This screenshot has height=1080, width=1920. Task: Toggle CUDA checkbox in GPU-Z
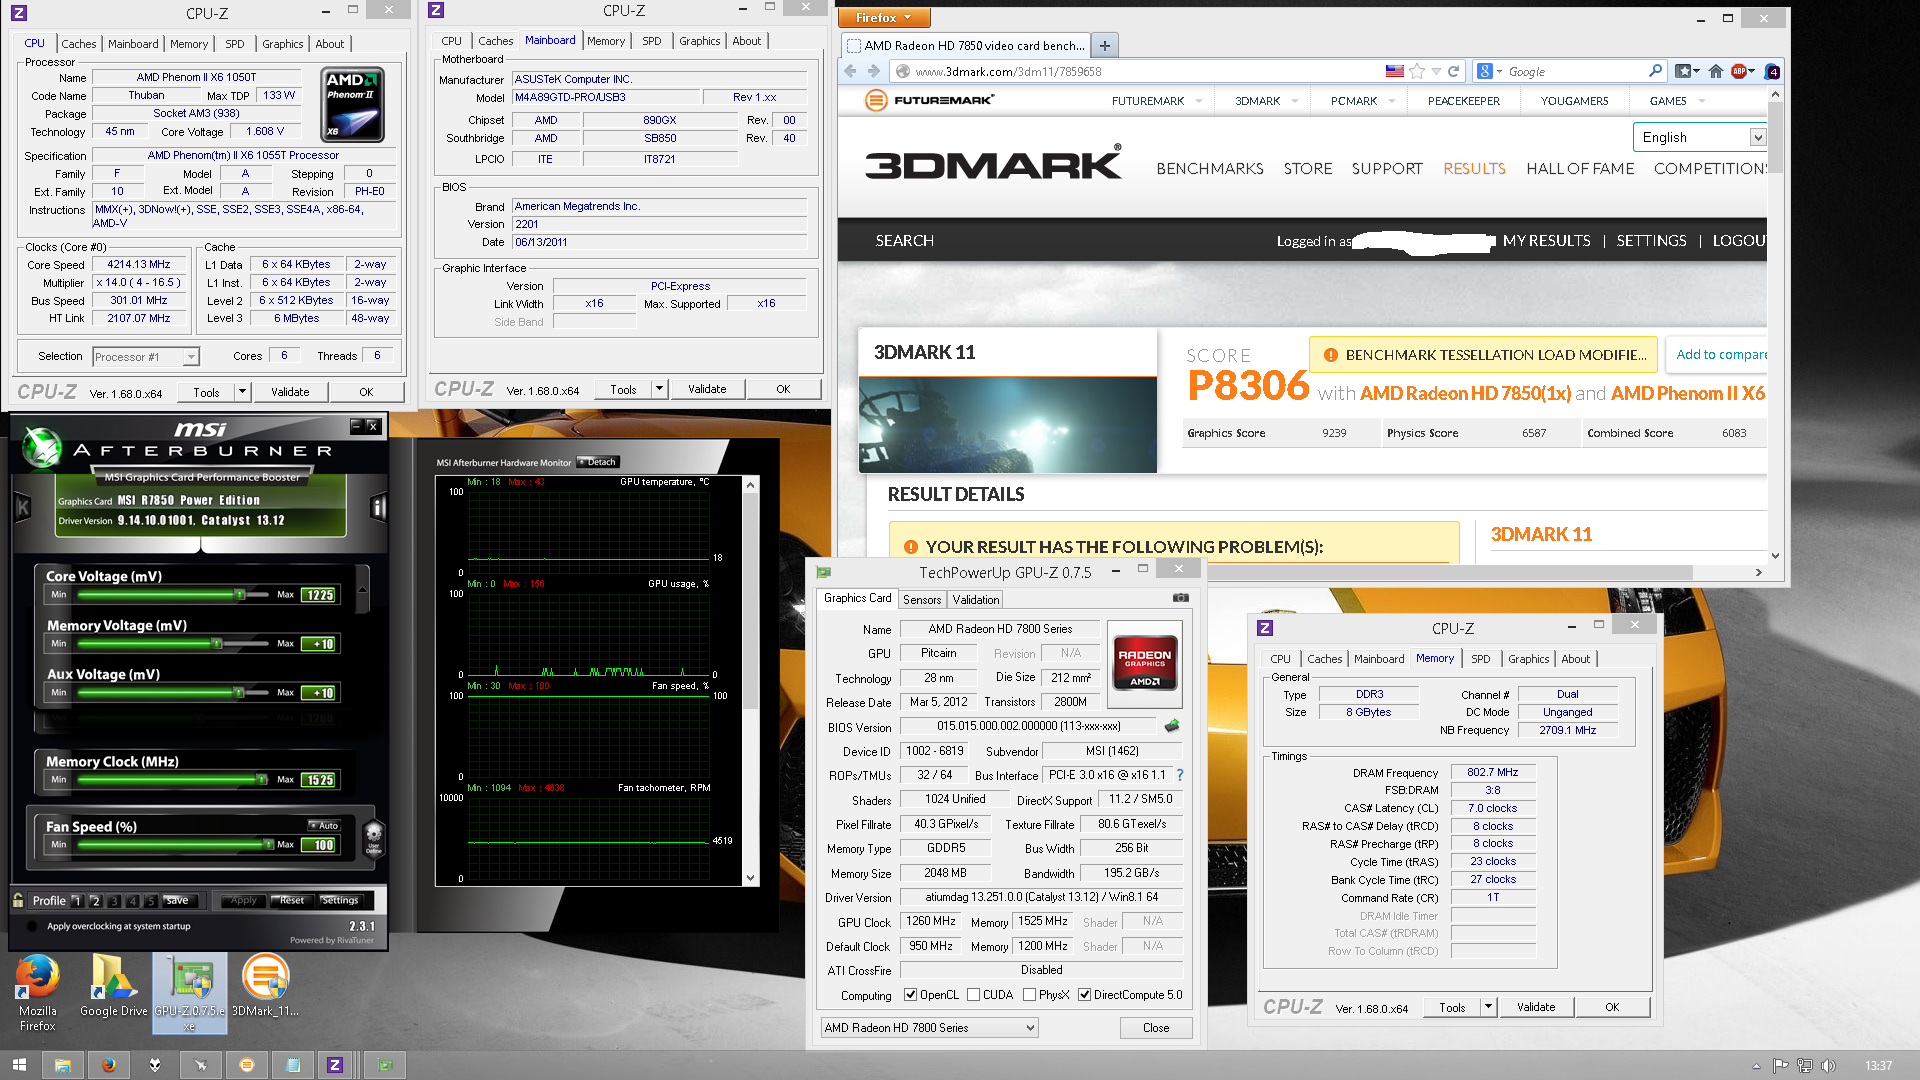973,995
